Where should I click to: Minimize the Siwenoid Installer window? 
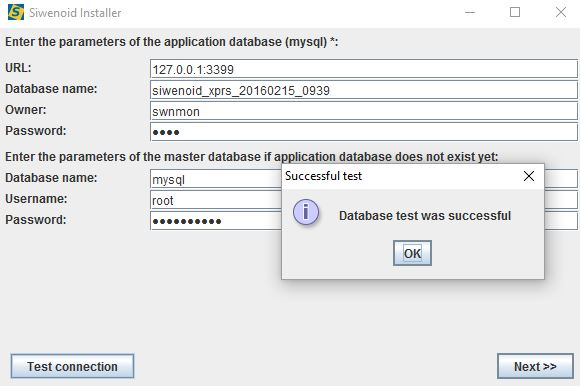[470, 12]
